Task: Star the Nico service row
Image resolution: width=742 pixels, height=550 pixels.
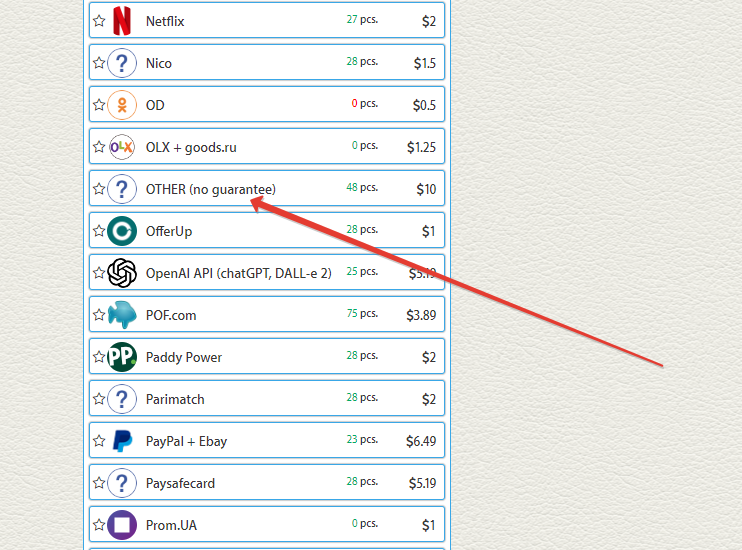Action: point(99,62)
